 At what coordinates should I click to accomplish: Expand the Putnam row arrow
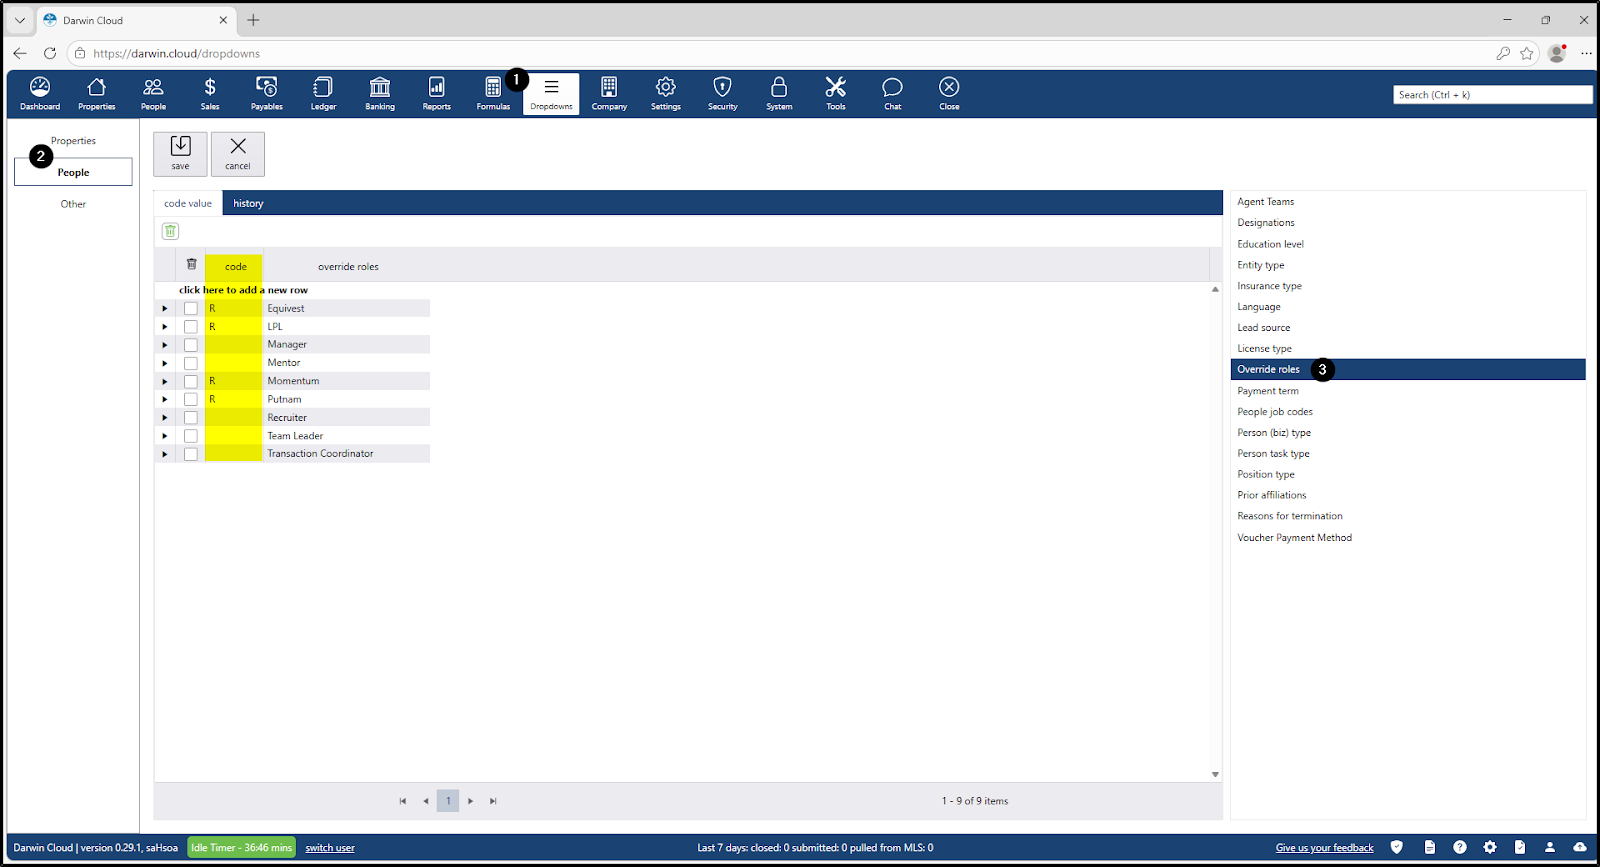pyautogui.click(x=165, y=399)
